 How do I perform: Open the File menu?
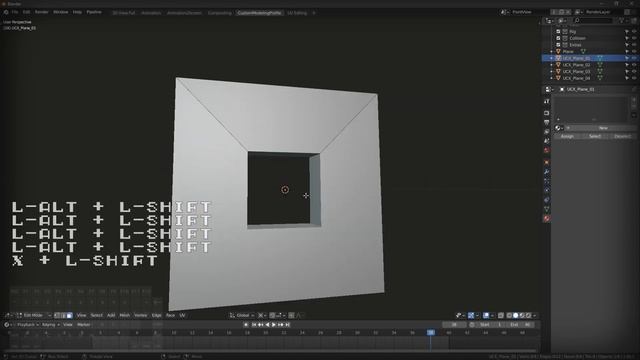(x=15, y=12)
